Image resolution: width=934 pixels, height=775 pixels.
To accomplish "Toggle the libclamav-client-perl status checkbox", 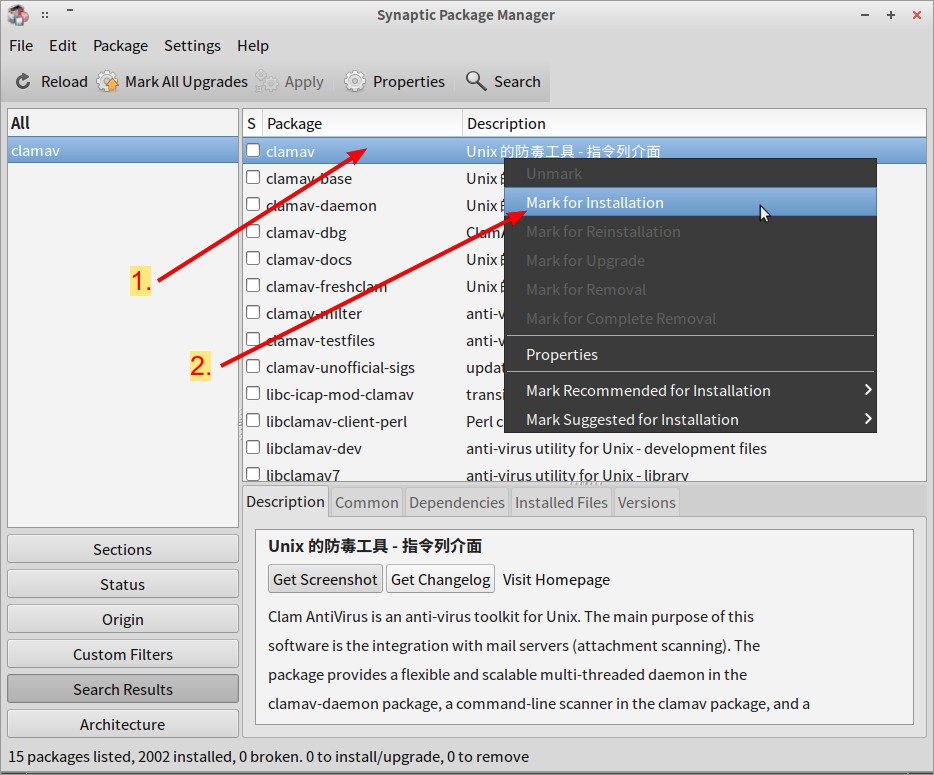I will (253, 421).
